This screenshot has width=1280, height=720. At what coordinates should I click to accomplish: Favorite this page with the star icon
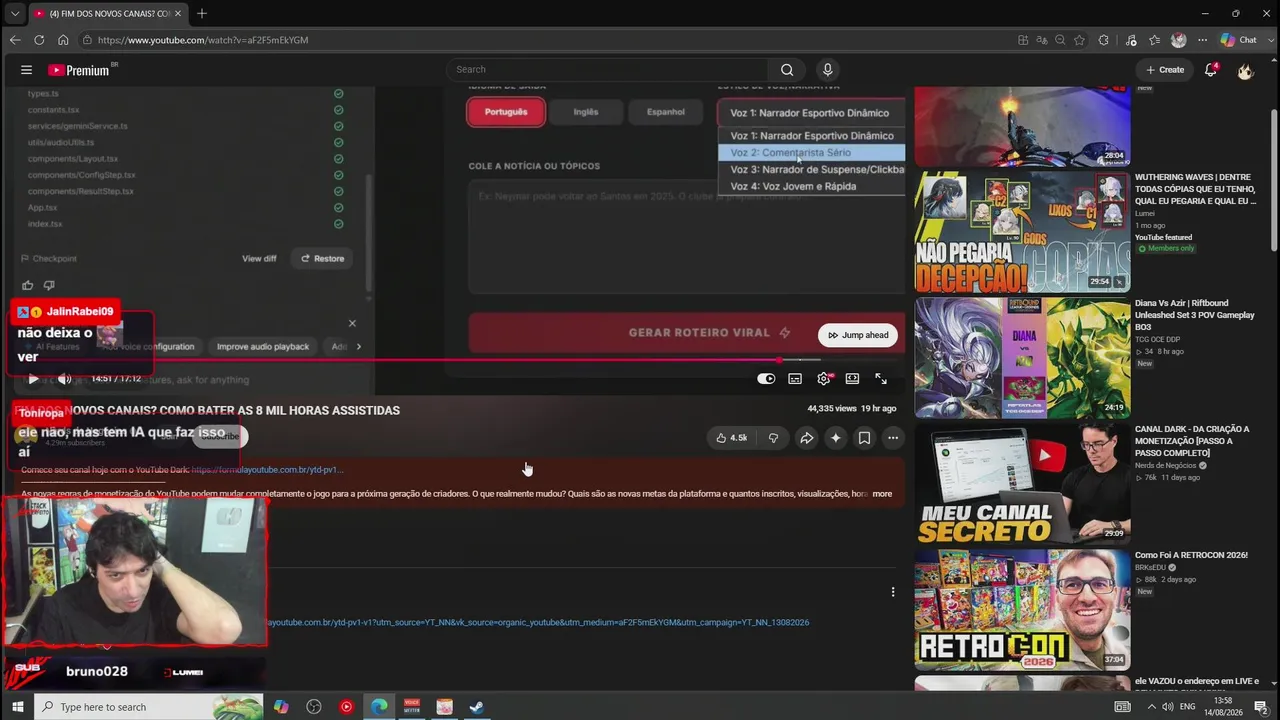(x=1080, y=40)
